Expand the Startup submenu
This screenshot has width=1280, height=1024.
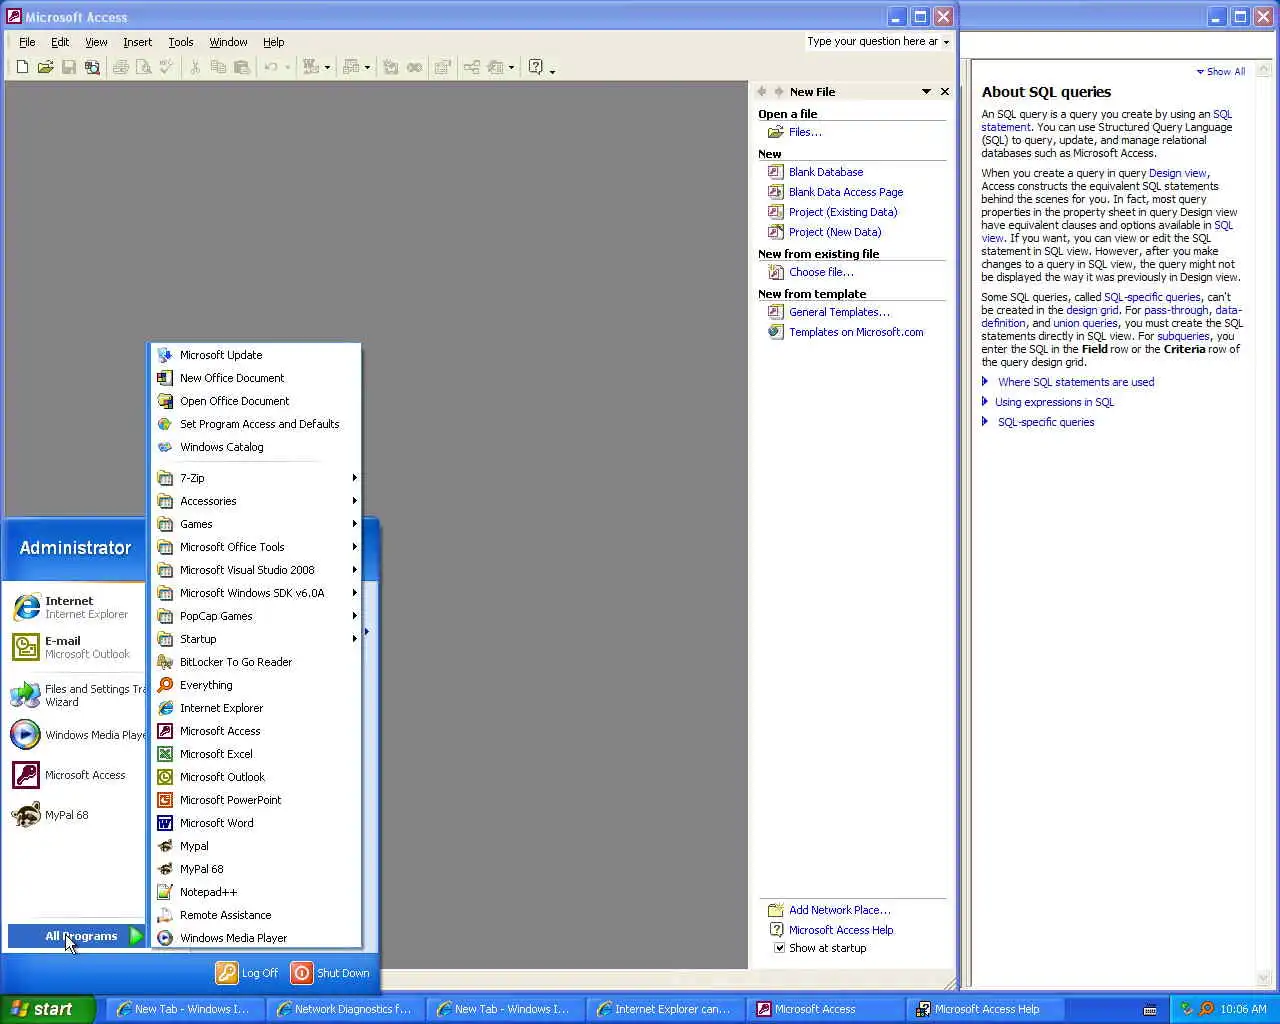click(256, 639)
